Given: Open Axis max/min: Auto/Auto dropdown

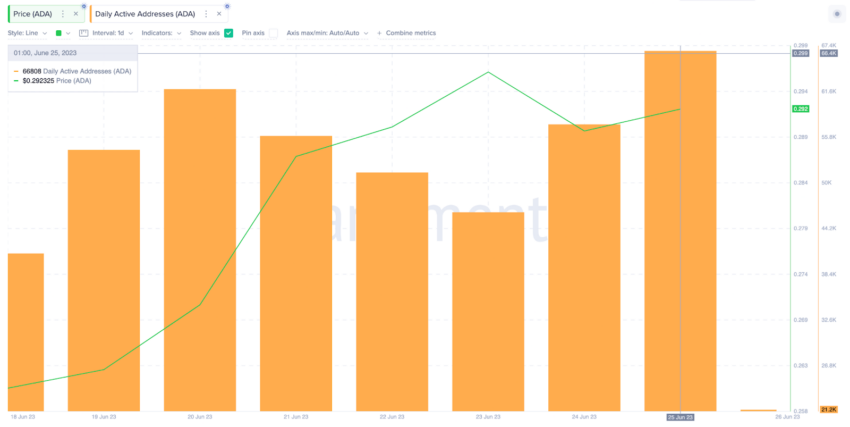Looking at the screenshot, I should point(327,33).
